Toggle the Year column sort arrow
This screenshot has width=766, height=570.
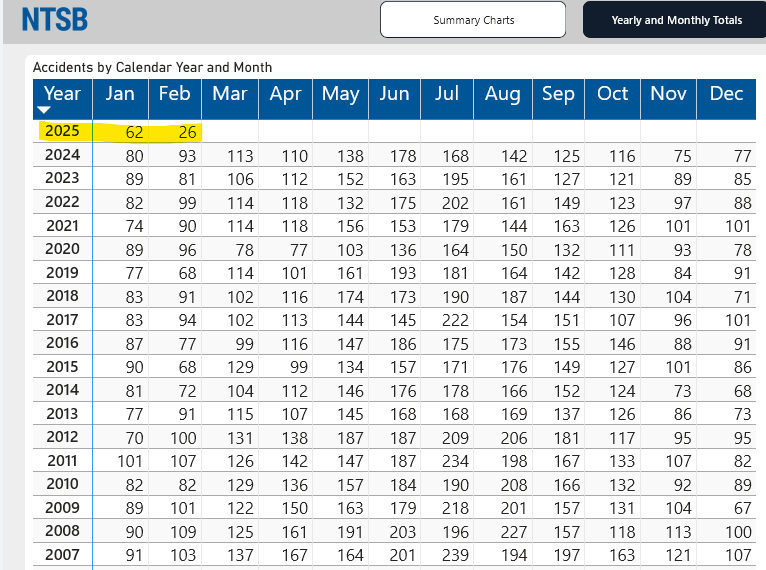(44, 110)
